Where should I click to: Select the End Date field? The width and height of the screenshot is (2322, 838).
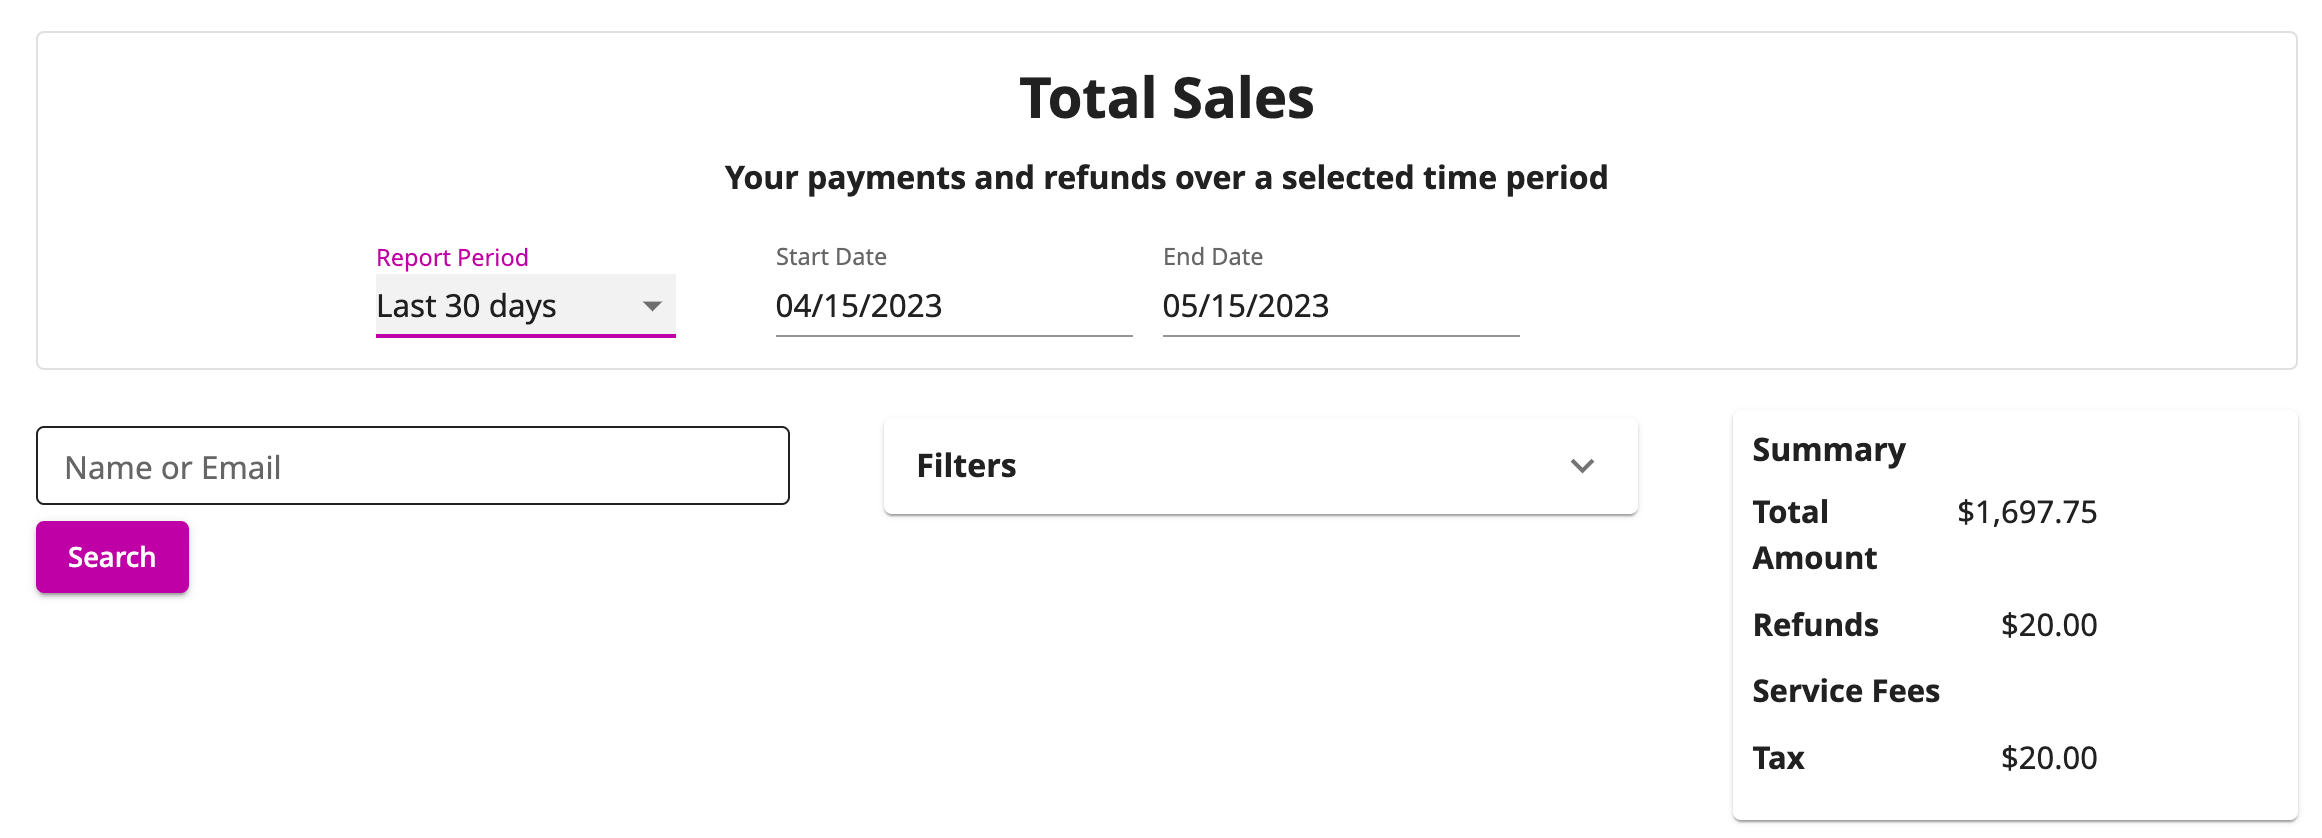1340,306
